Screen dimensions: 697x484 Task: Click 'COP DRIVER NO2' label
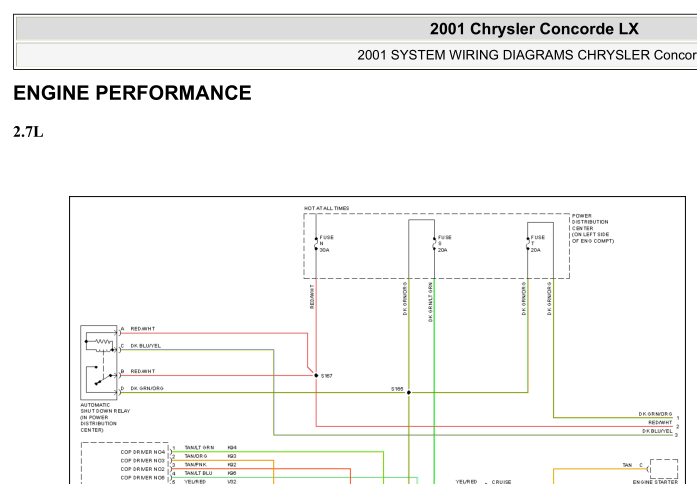(x=143, y=469)
